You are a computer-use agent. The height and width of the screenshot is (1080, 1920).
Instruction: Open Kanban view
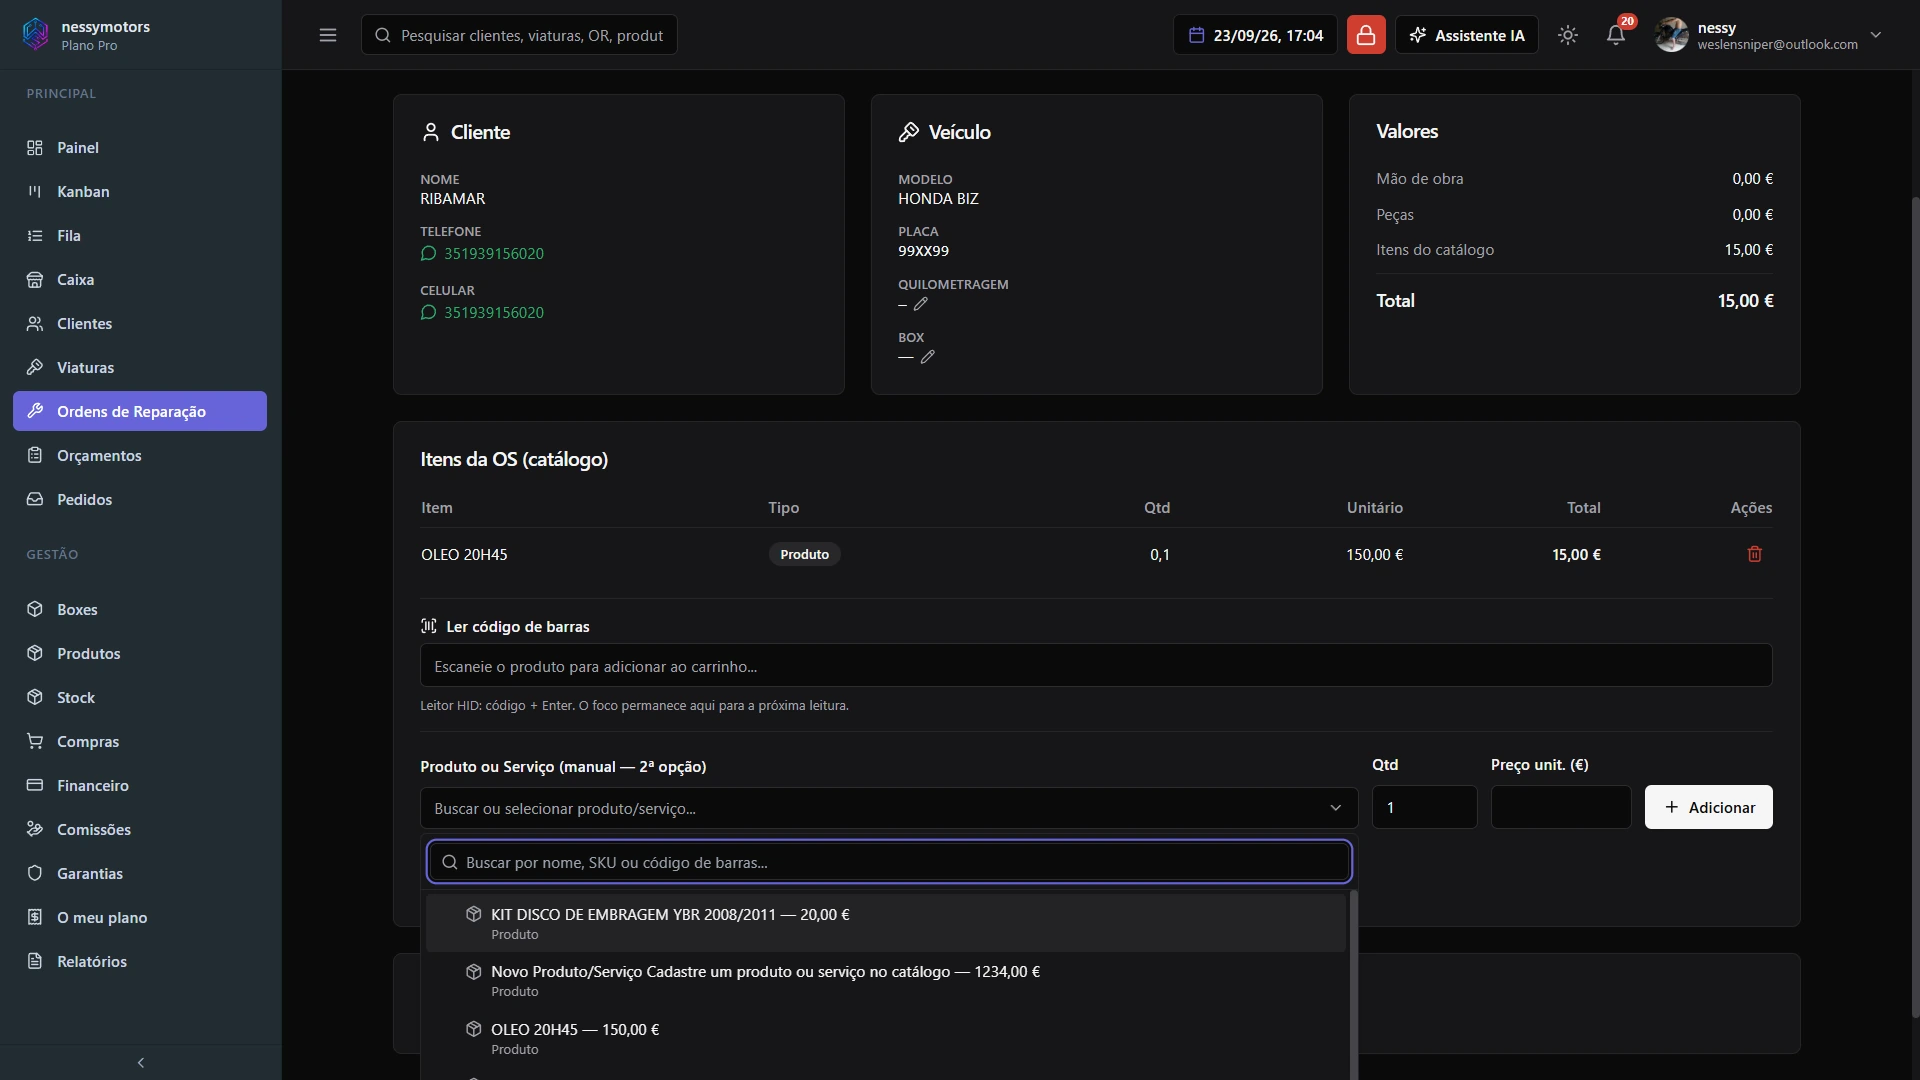(x=140, y=192)
